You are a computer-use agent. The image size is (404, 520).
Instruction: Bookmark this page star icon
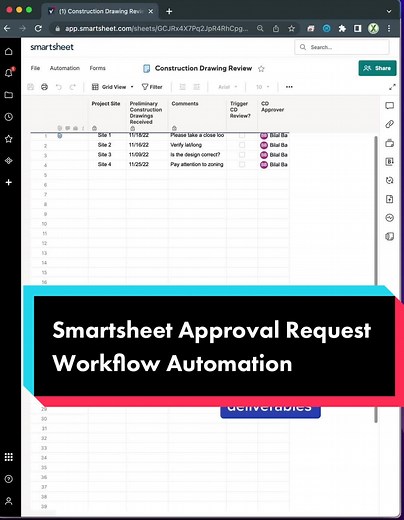click(291, 29)
